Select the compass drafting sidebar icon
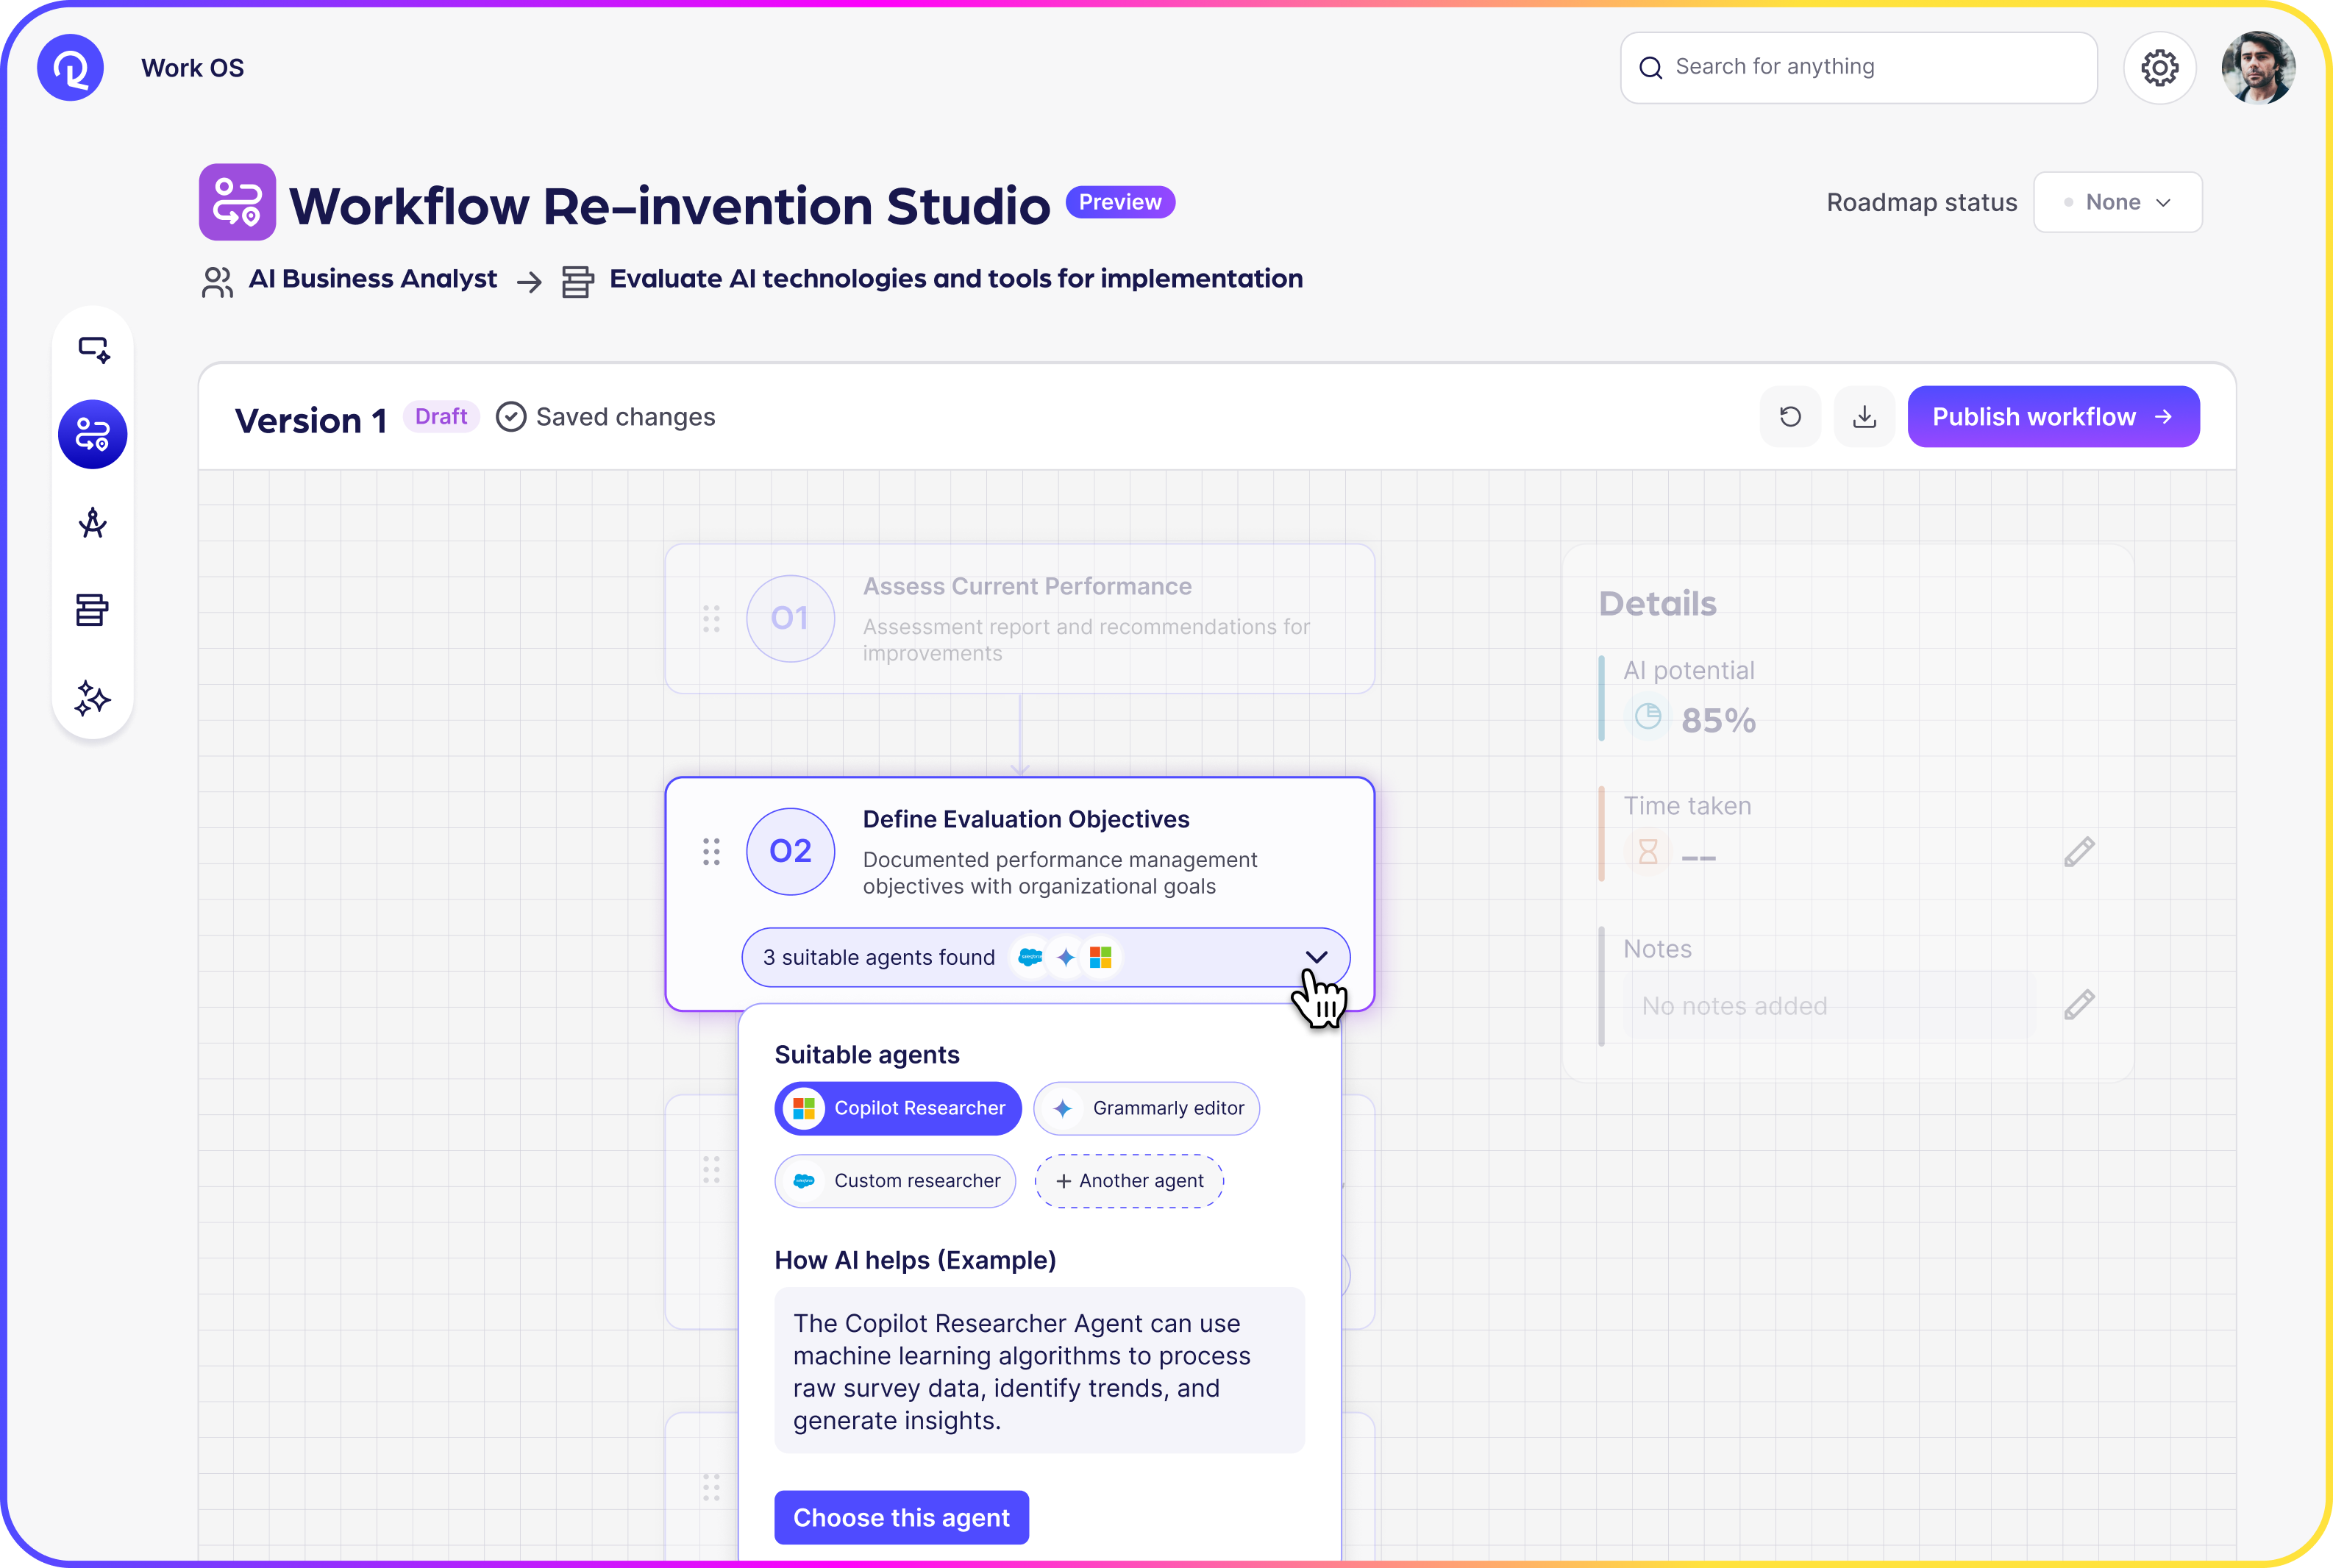Screen dimensions: 2333x1568 tap(93, 523)
